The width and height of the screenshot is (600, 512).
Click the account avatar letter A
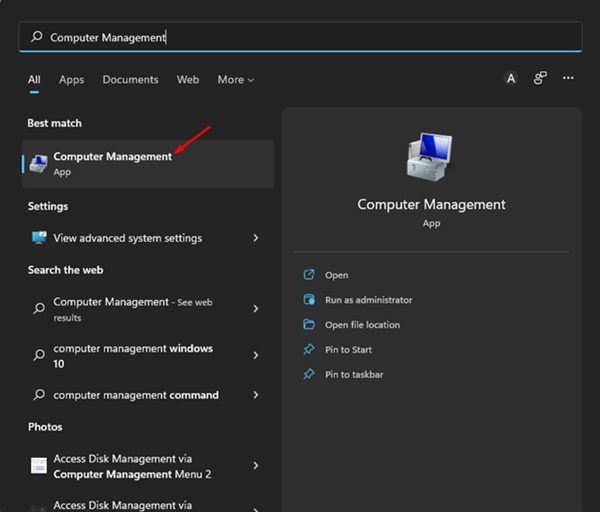coord(511,78)
